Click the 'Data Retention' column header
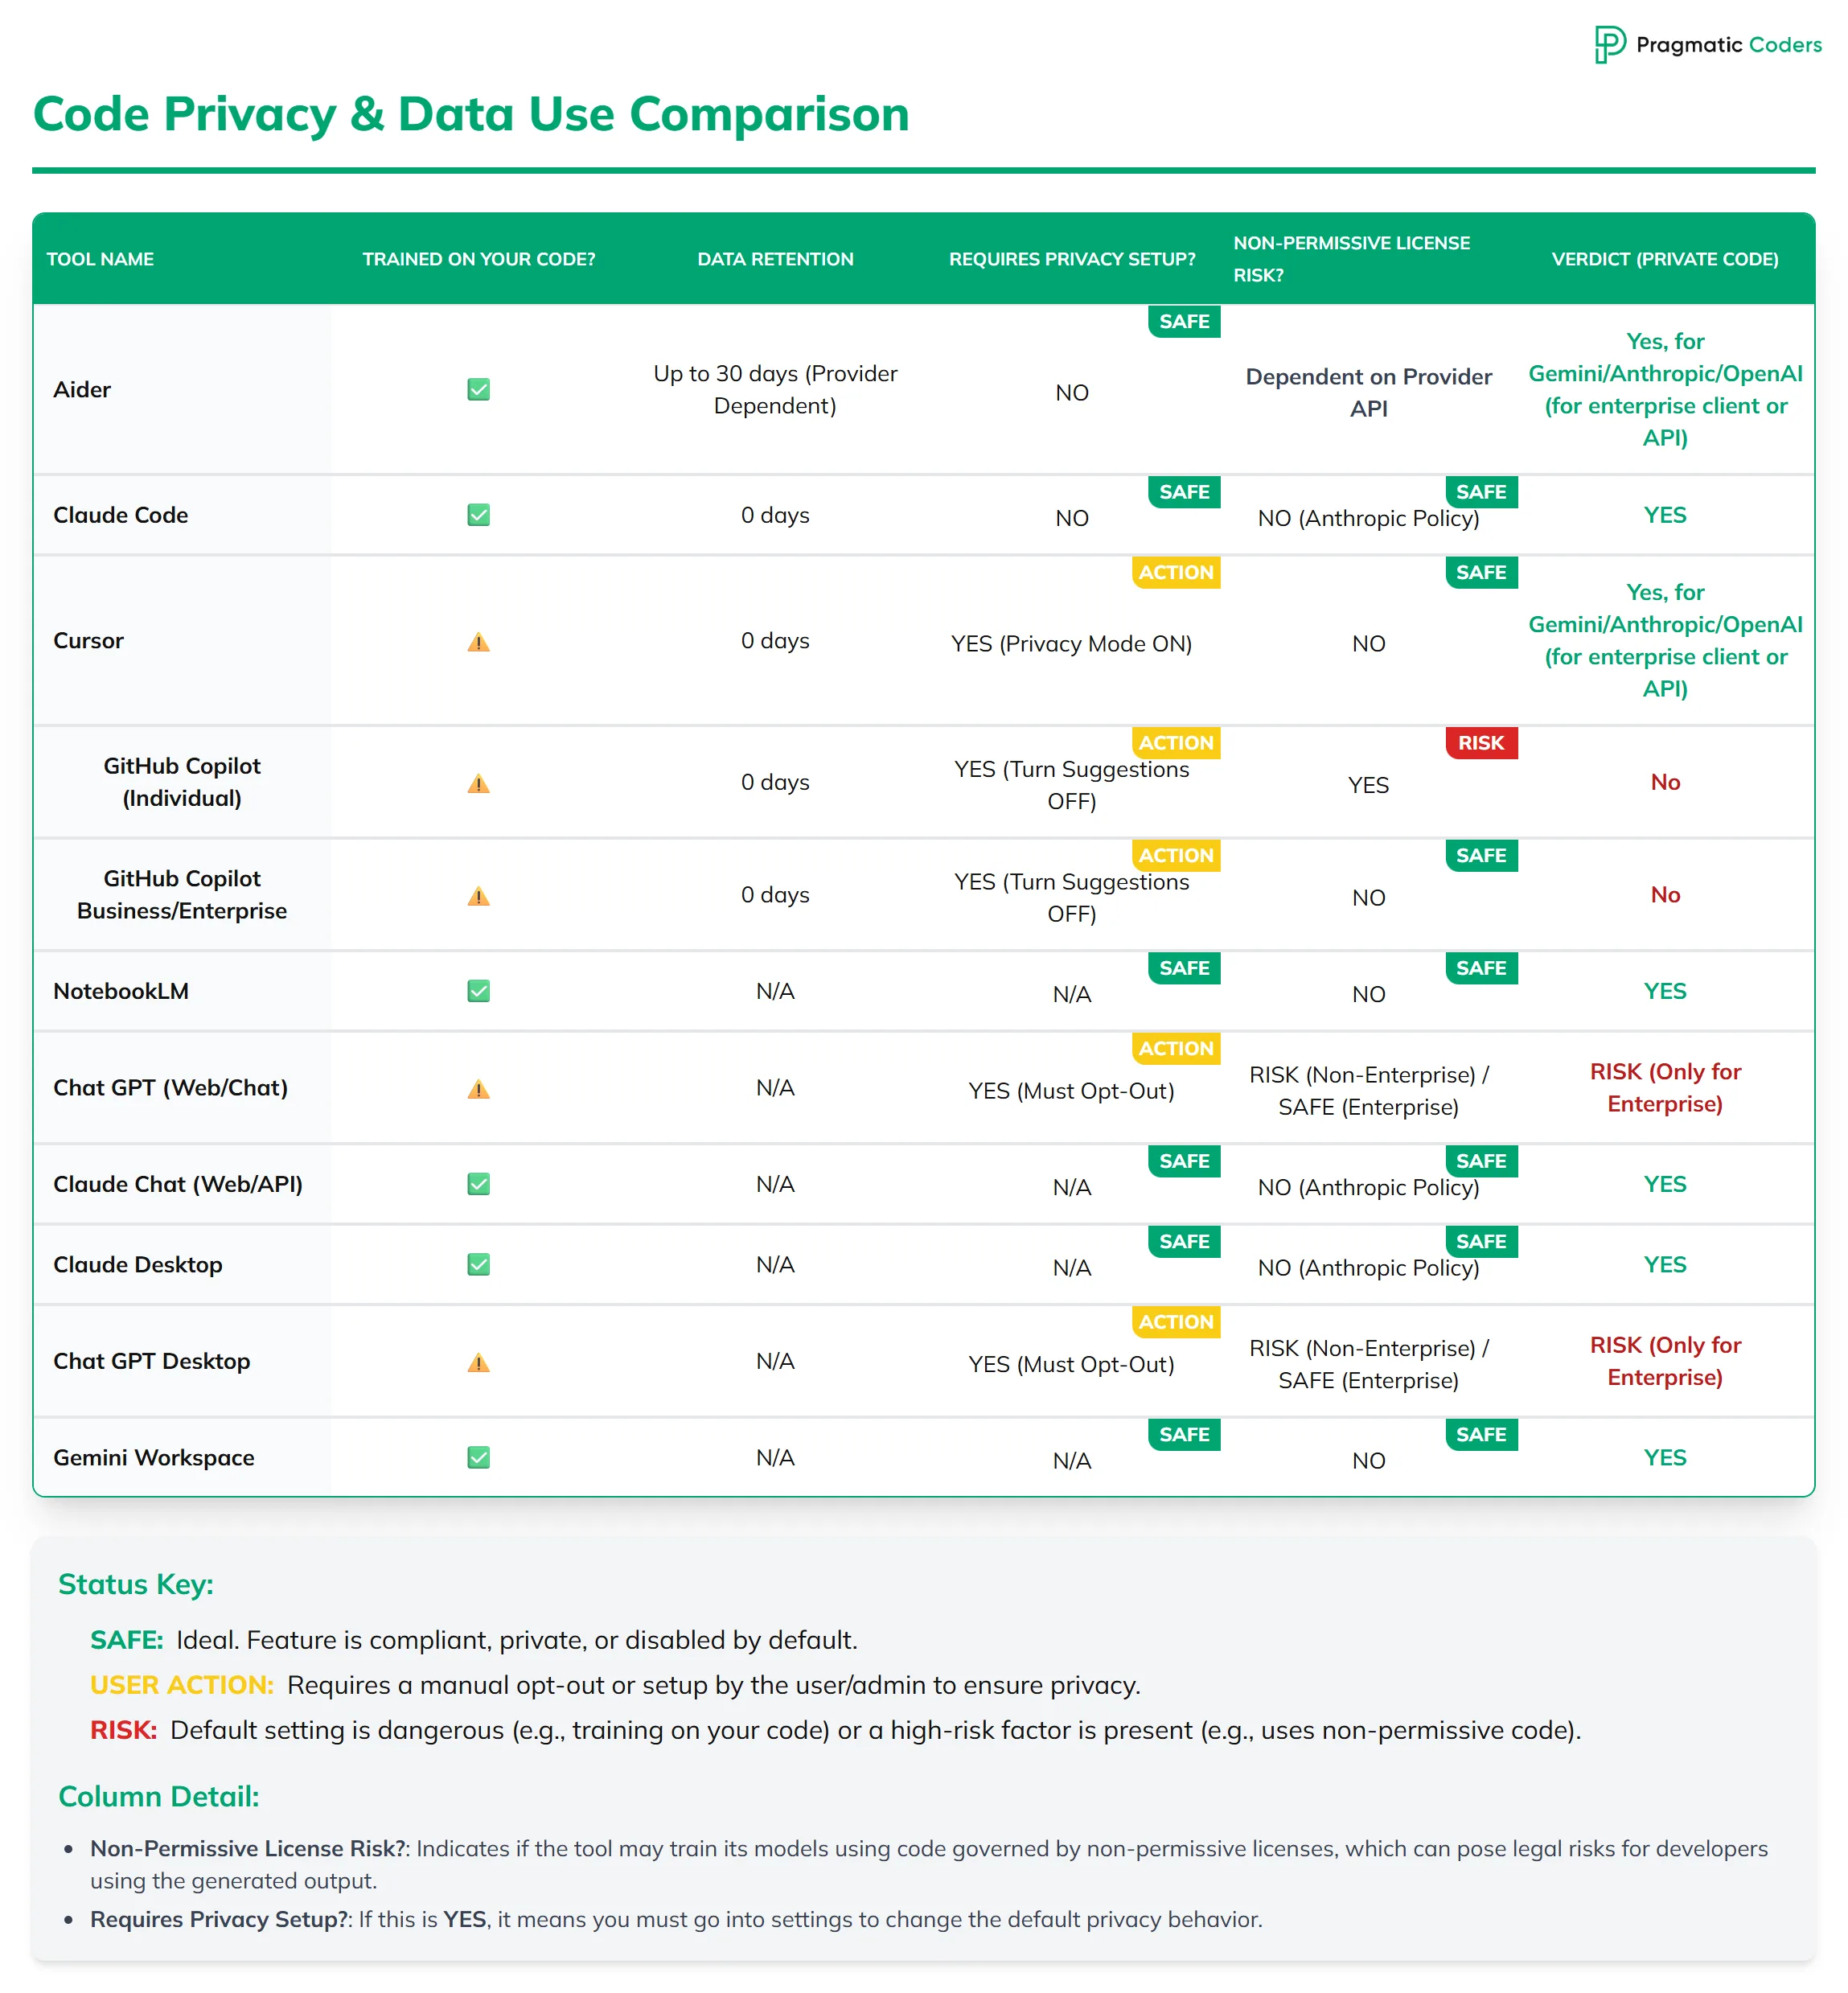 [775, 259]
